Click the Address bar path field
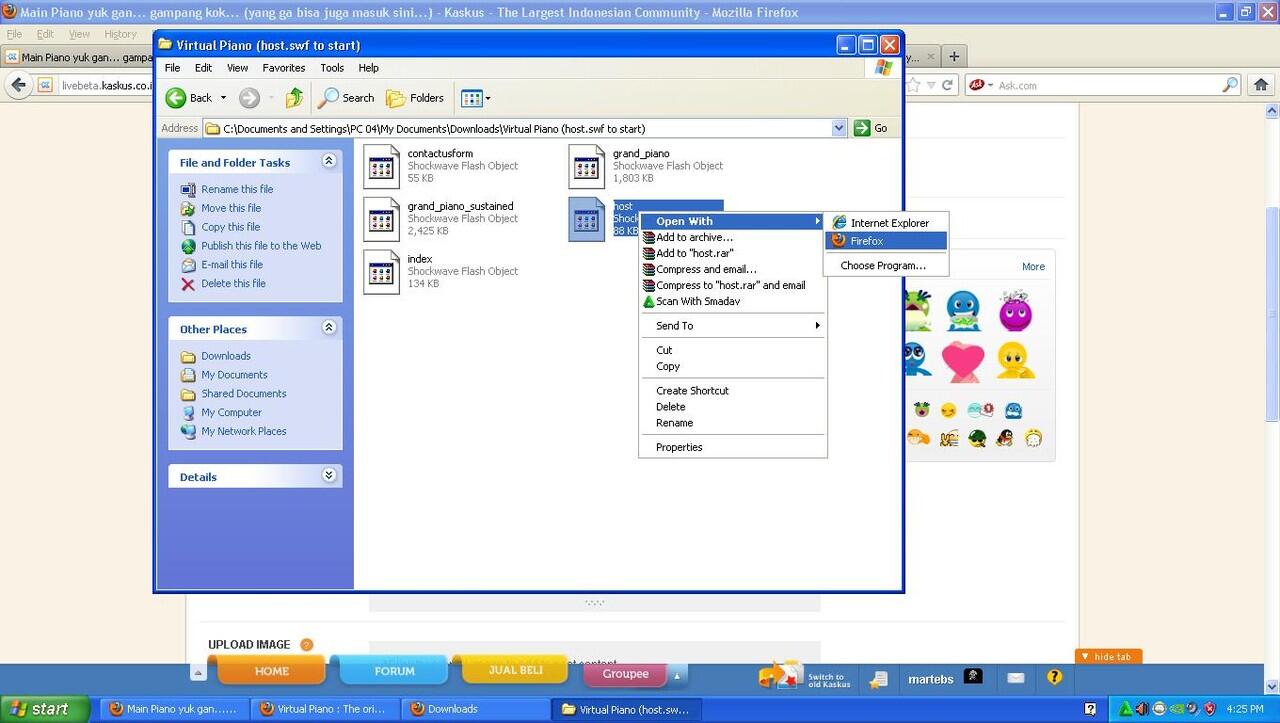Image resolution: width=1280 pixels, height=723 pixels. point(524,128)
